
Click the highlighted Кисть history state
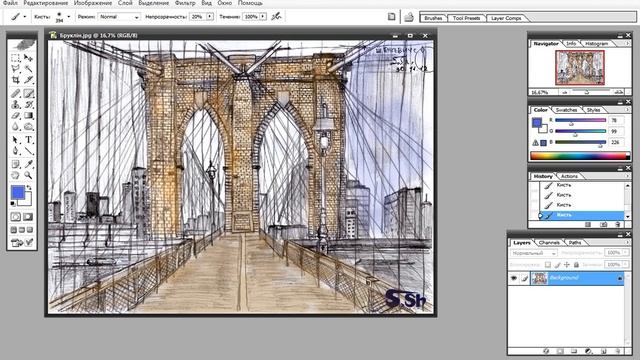[582, 215]
